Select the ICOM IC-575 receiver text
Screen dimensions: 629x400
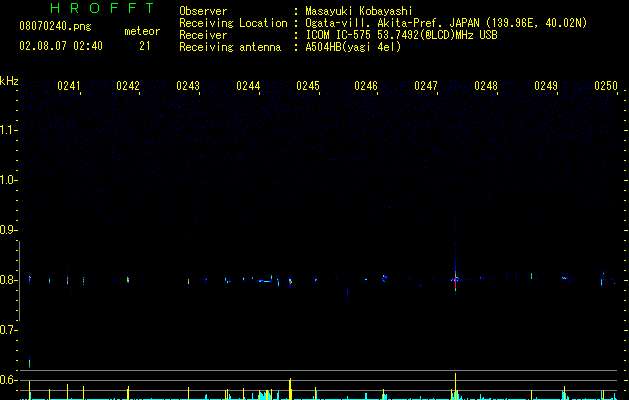pos(401,35)
